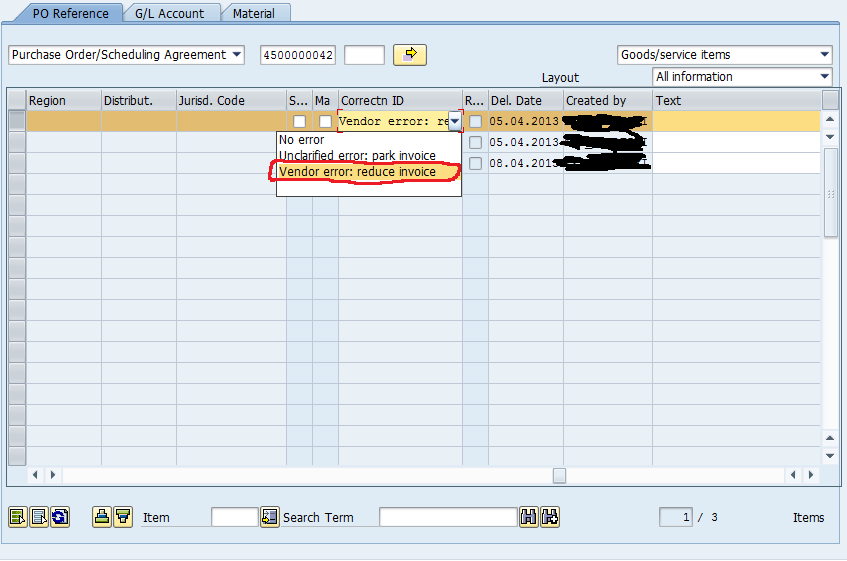The width and height of the screenshot is (847, 561).
Task: Switch to the G/L Account tab
Action: [169, 13]
